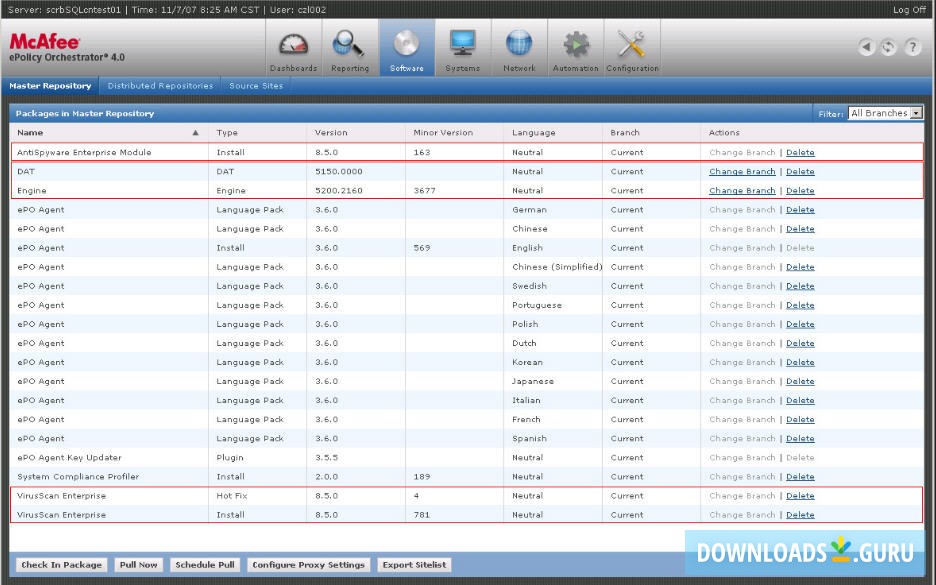This screenshot has height=585, width=936.
Task: Sort by the Branch column header
Action: 624,133
